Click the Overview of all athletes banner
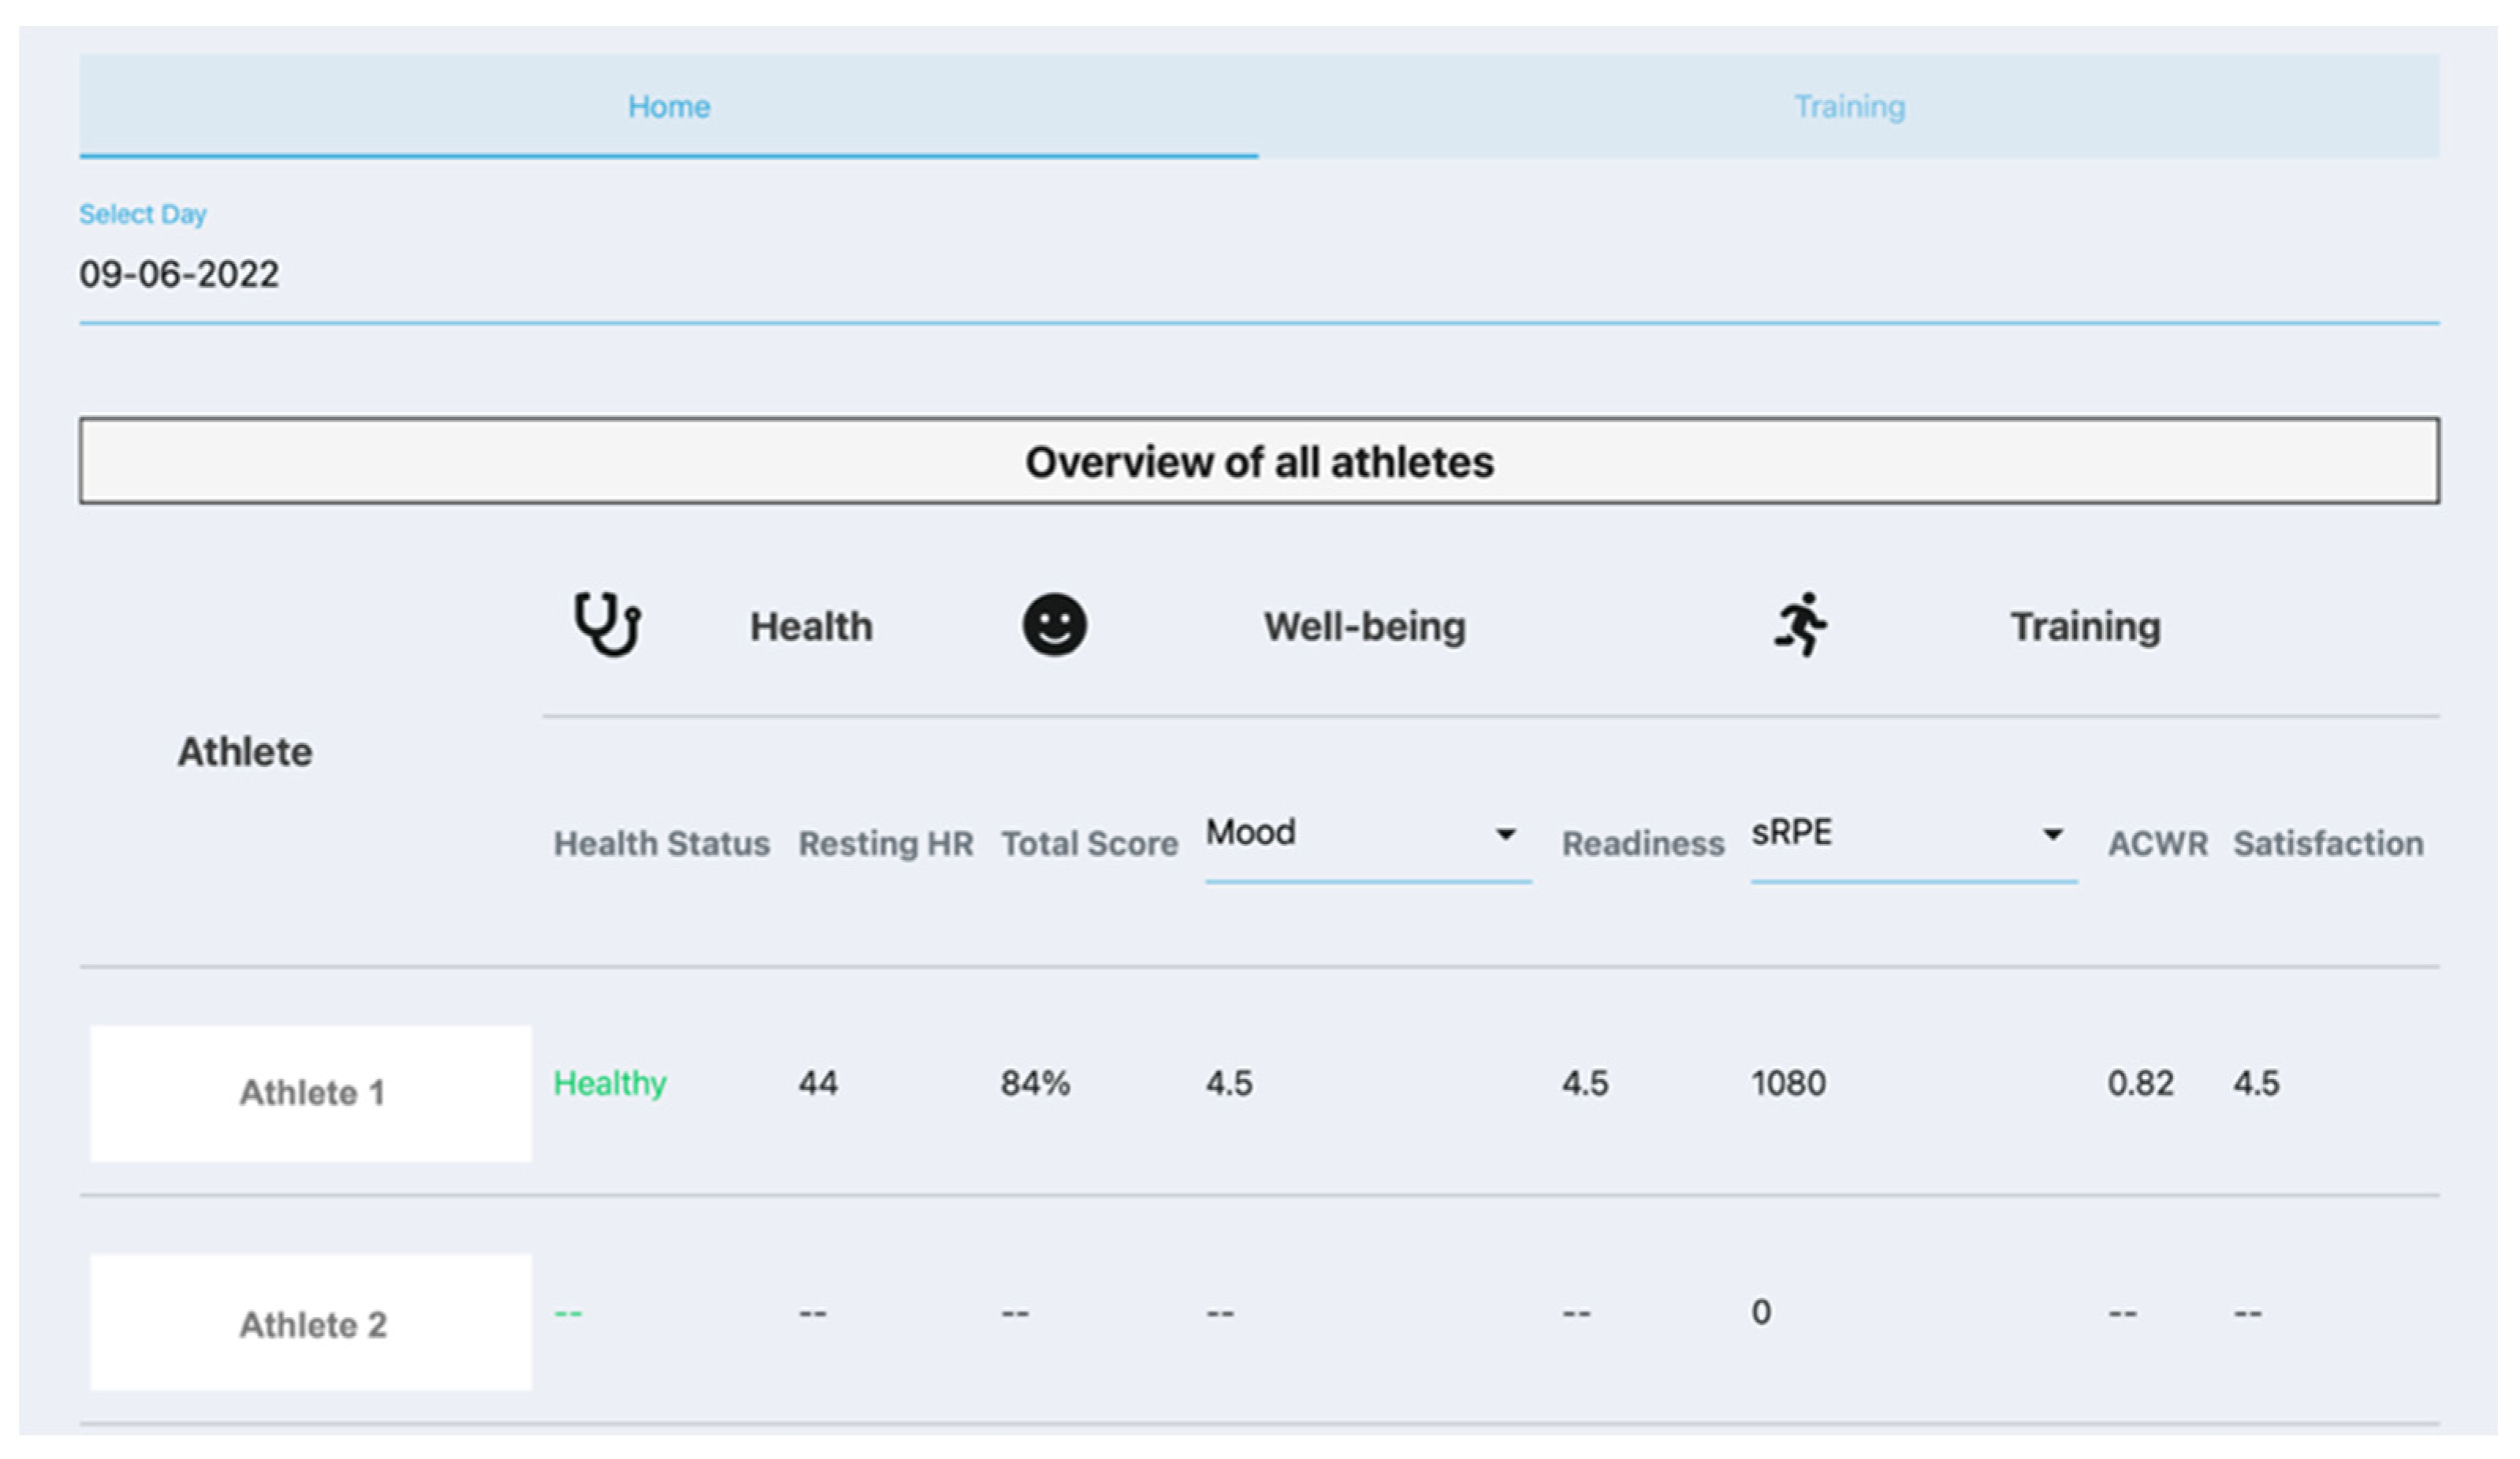This screenshot has height=1459, width=2520. (1259, 462)
